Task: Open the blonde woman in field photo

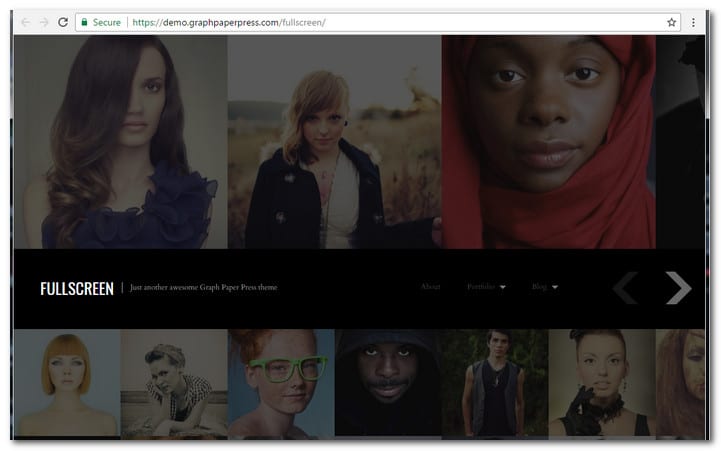Action: 334,141
